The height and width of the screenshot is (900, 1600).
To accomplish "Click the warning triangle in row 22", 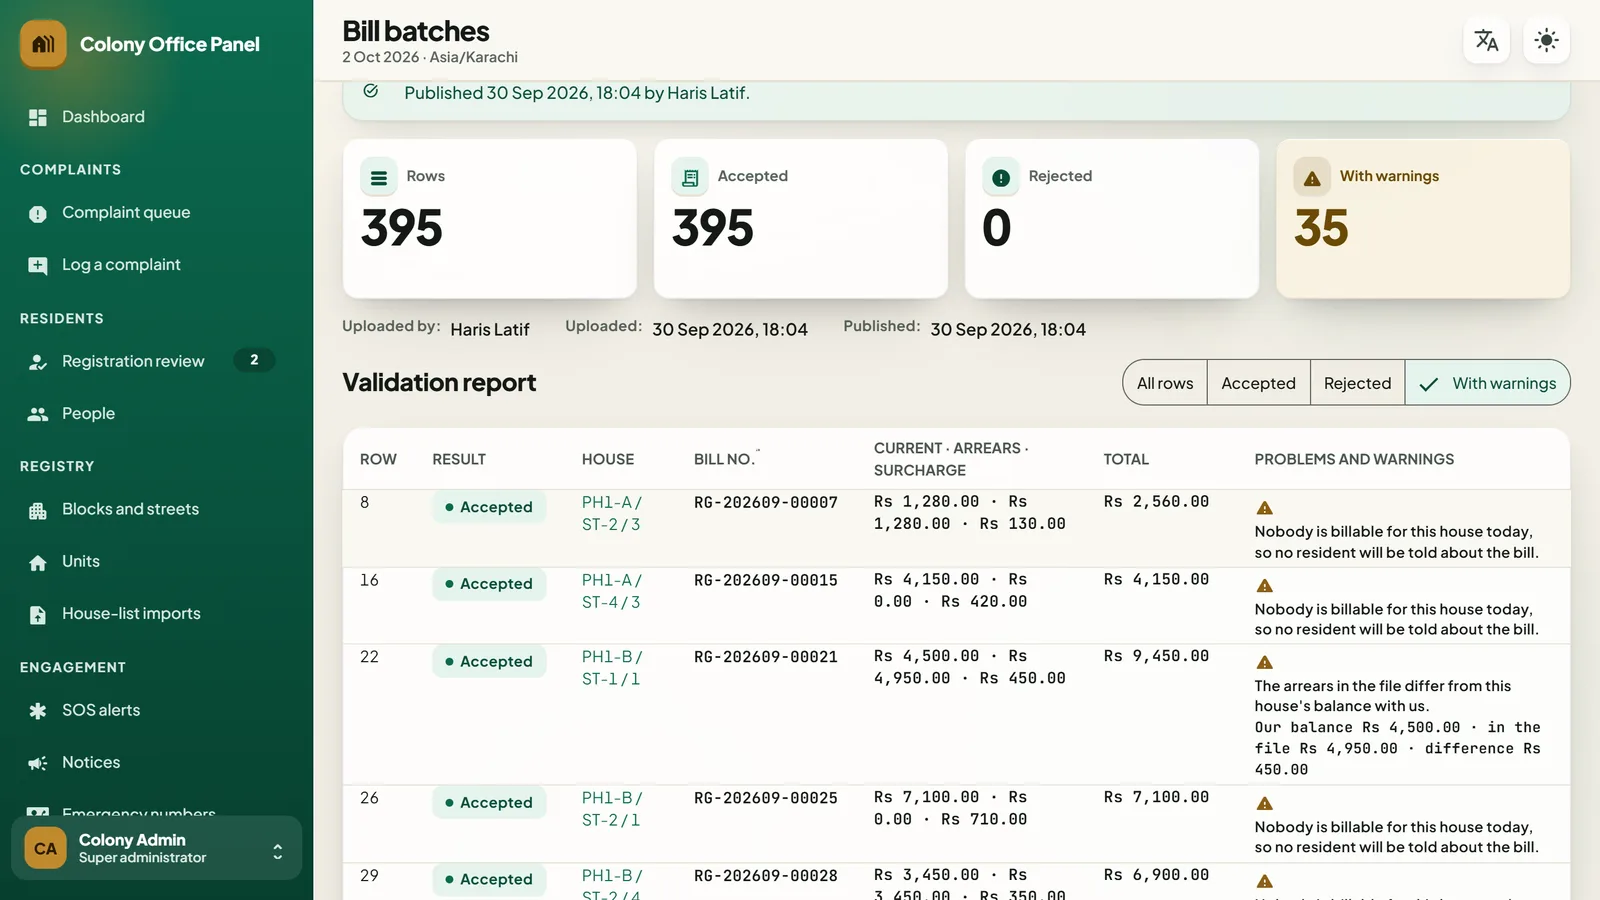I will pos(1264,663).
